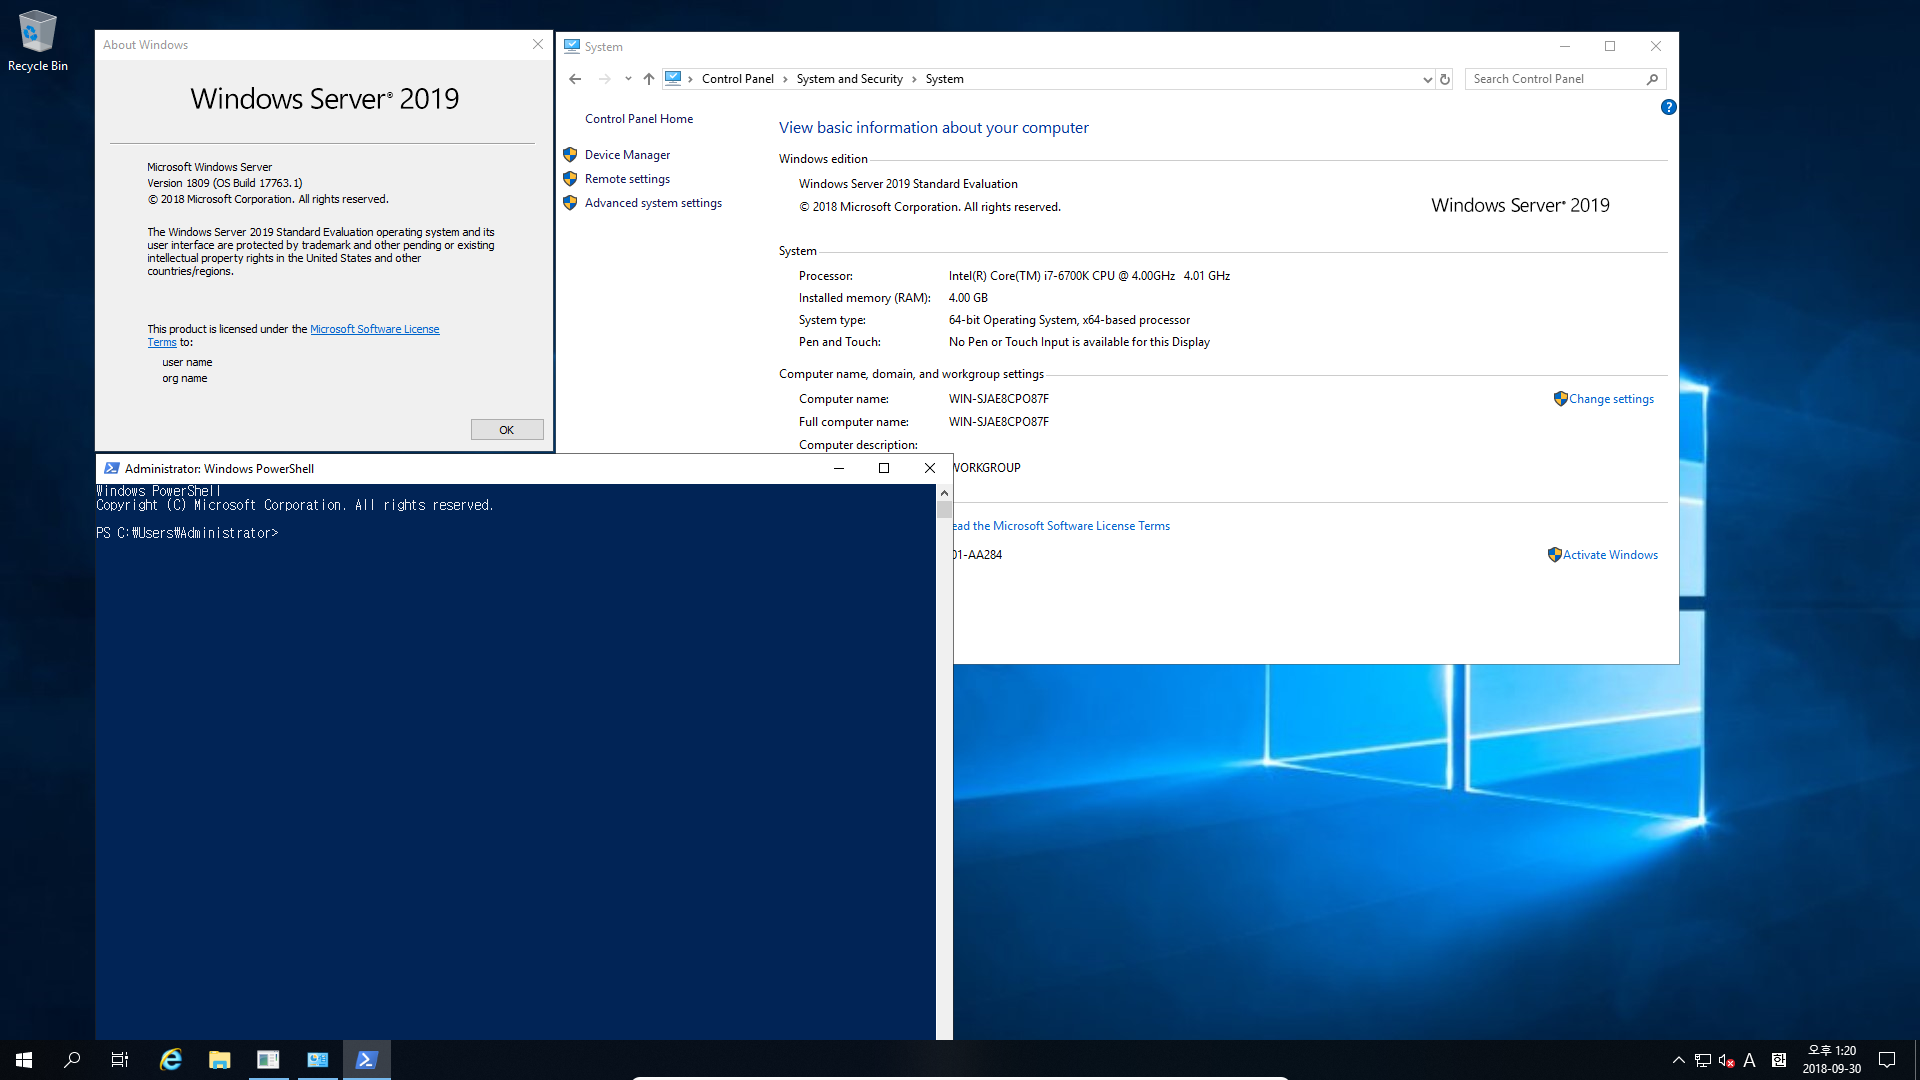Click Korean IME hanja tray icon
Screen dimensions: 1920x1080
(1779, 1060)
